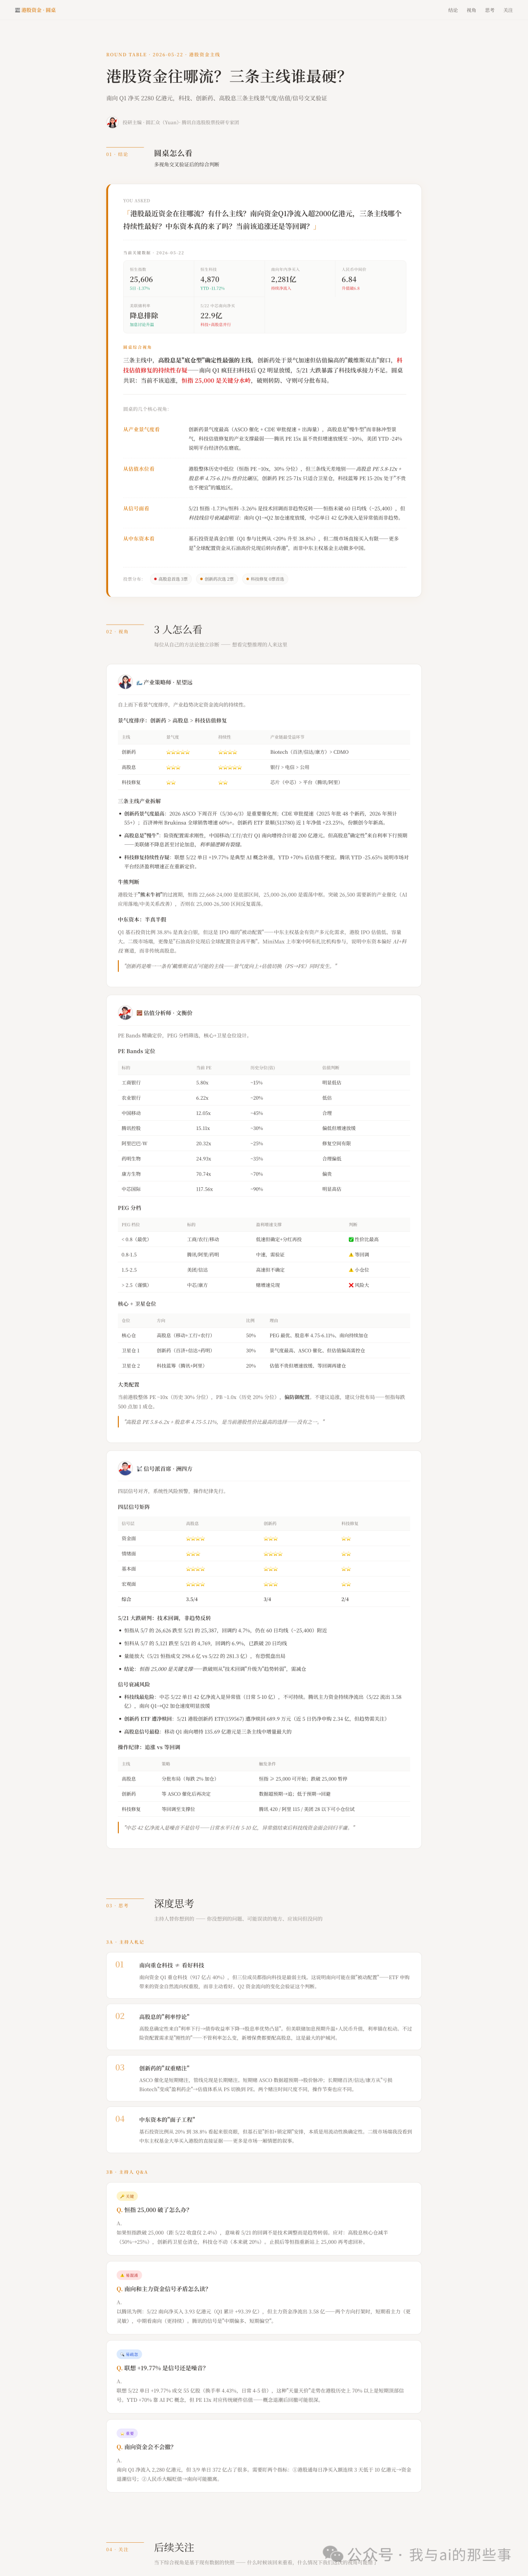Click the avatar of 信号派首席 渊图方
The width and height of the screenshot is (528, 2576).
coord(125,1468)
